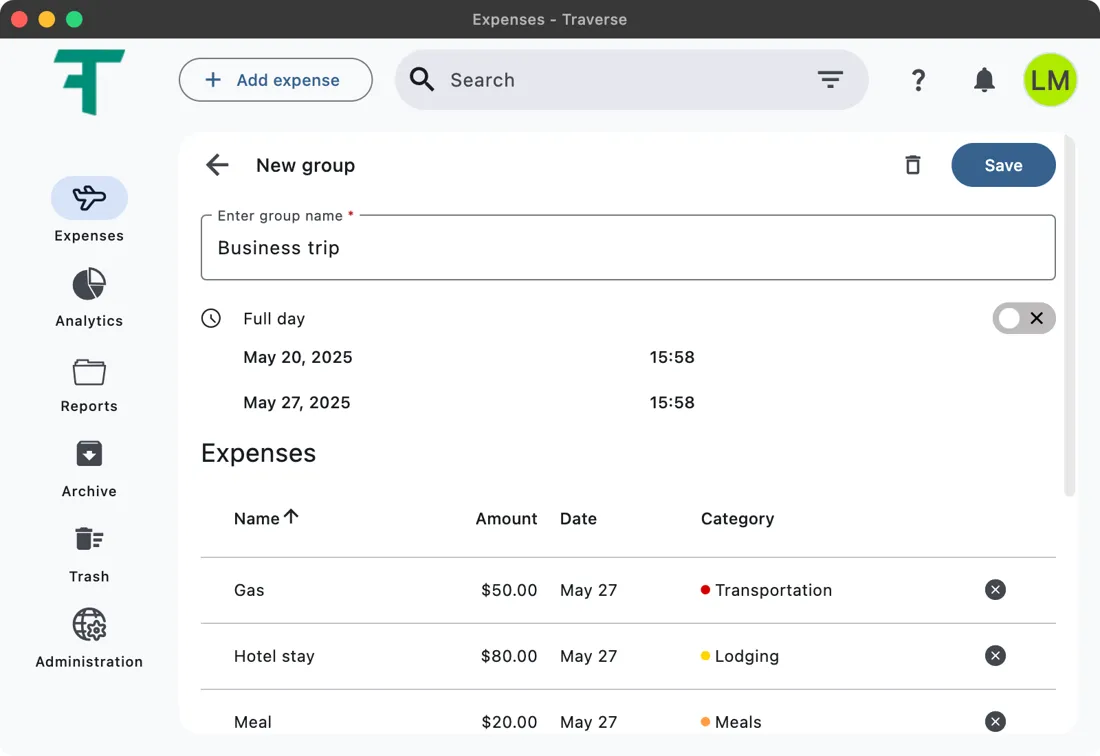Open the notifications bell
Viewport: 1100px width, 756px height.
(984, 80)
